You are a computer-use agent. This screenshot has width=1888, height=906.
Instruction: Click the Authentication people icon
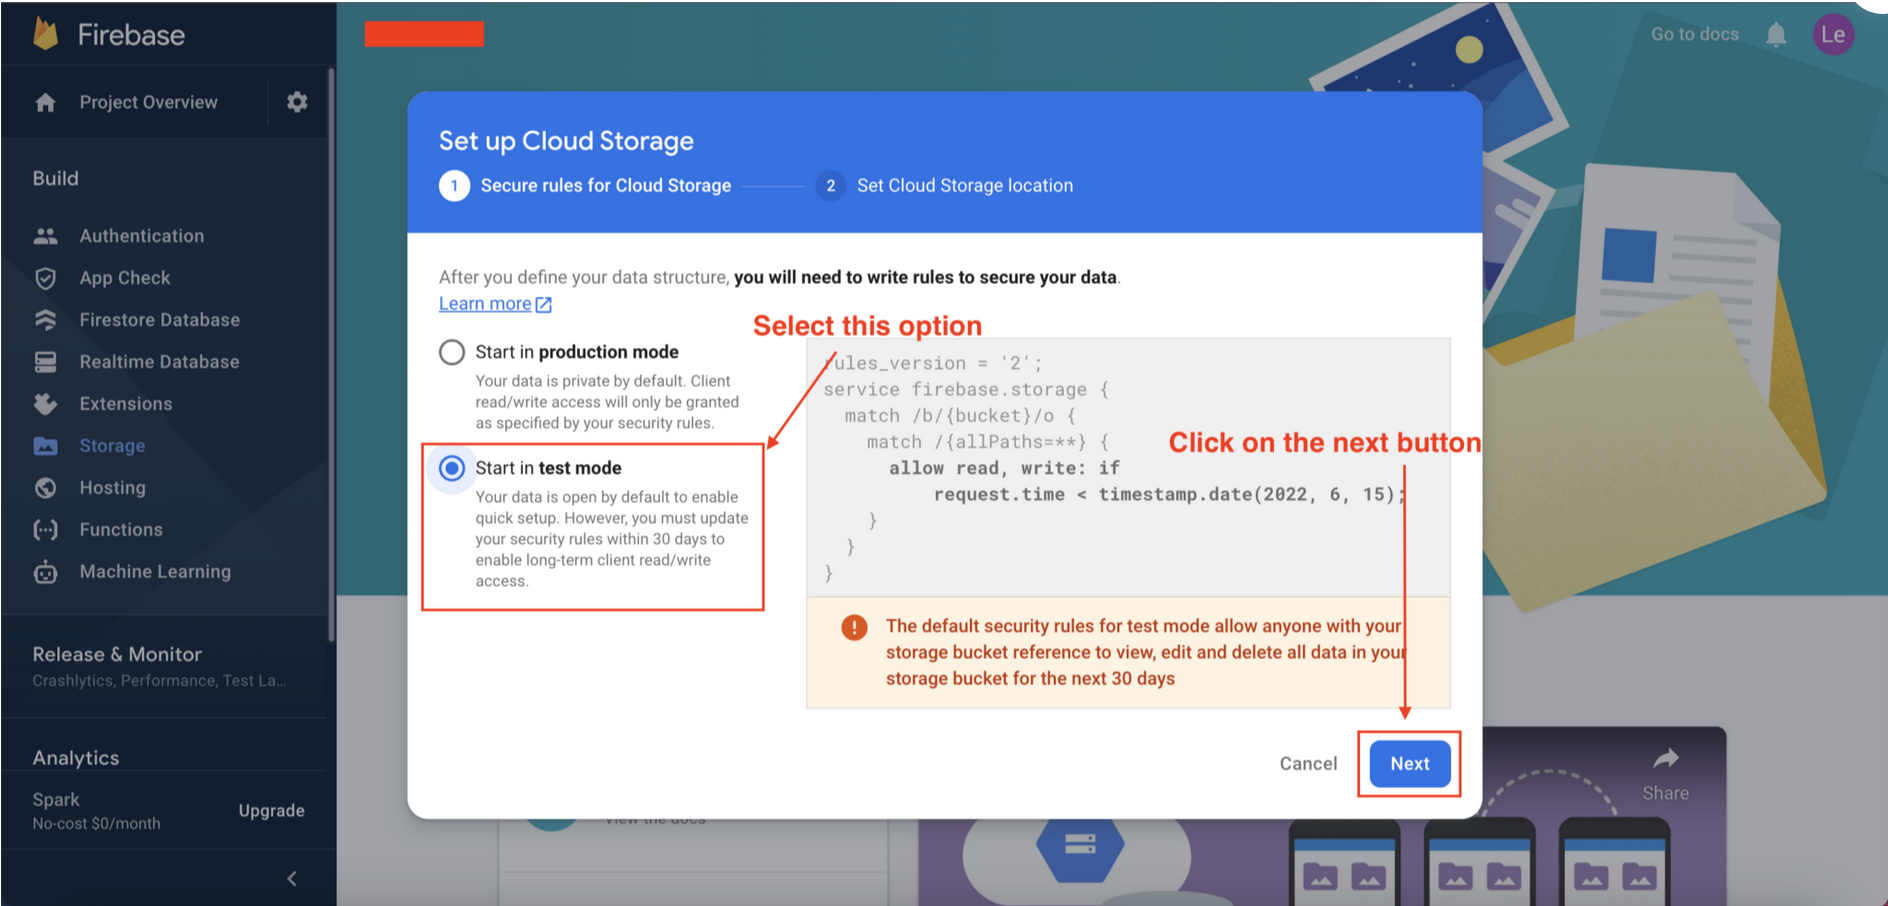45,236
